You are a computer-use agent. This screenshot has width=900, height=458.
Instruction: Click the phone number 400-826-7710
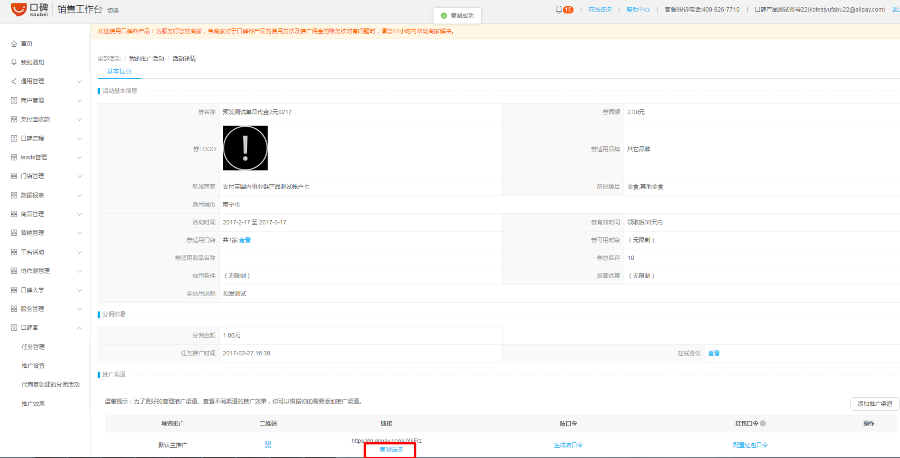(x=721, y=10)
